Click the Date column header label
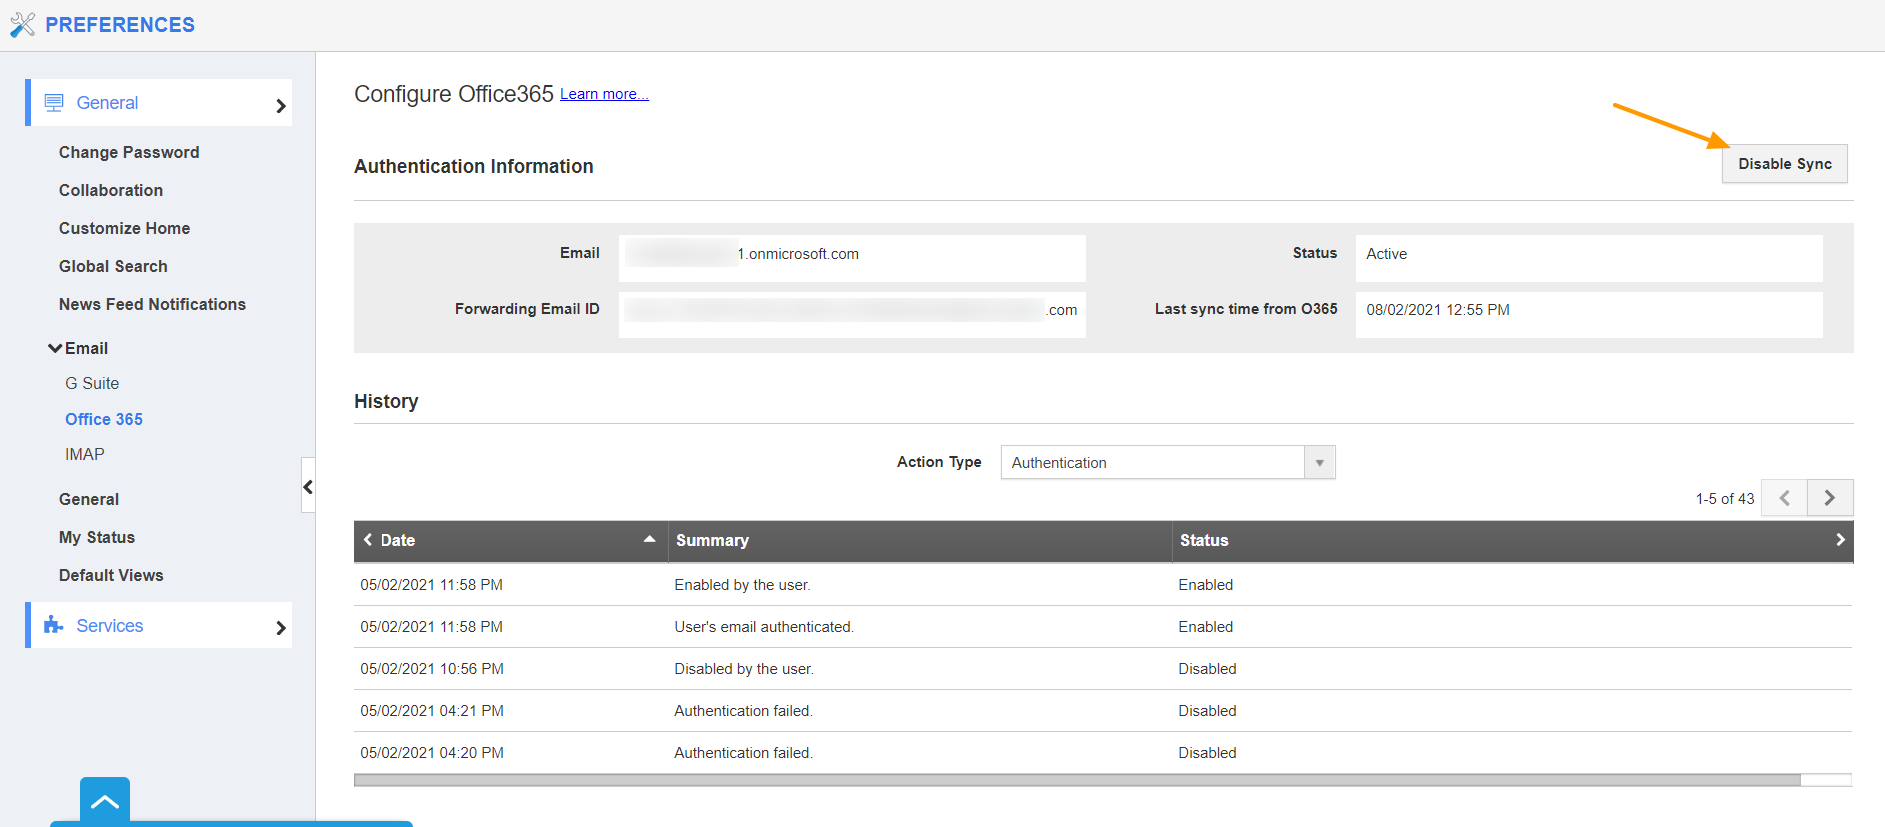 tap(398, 540)
